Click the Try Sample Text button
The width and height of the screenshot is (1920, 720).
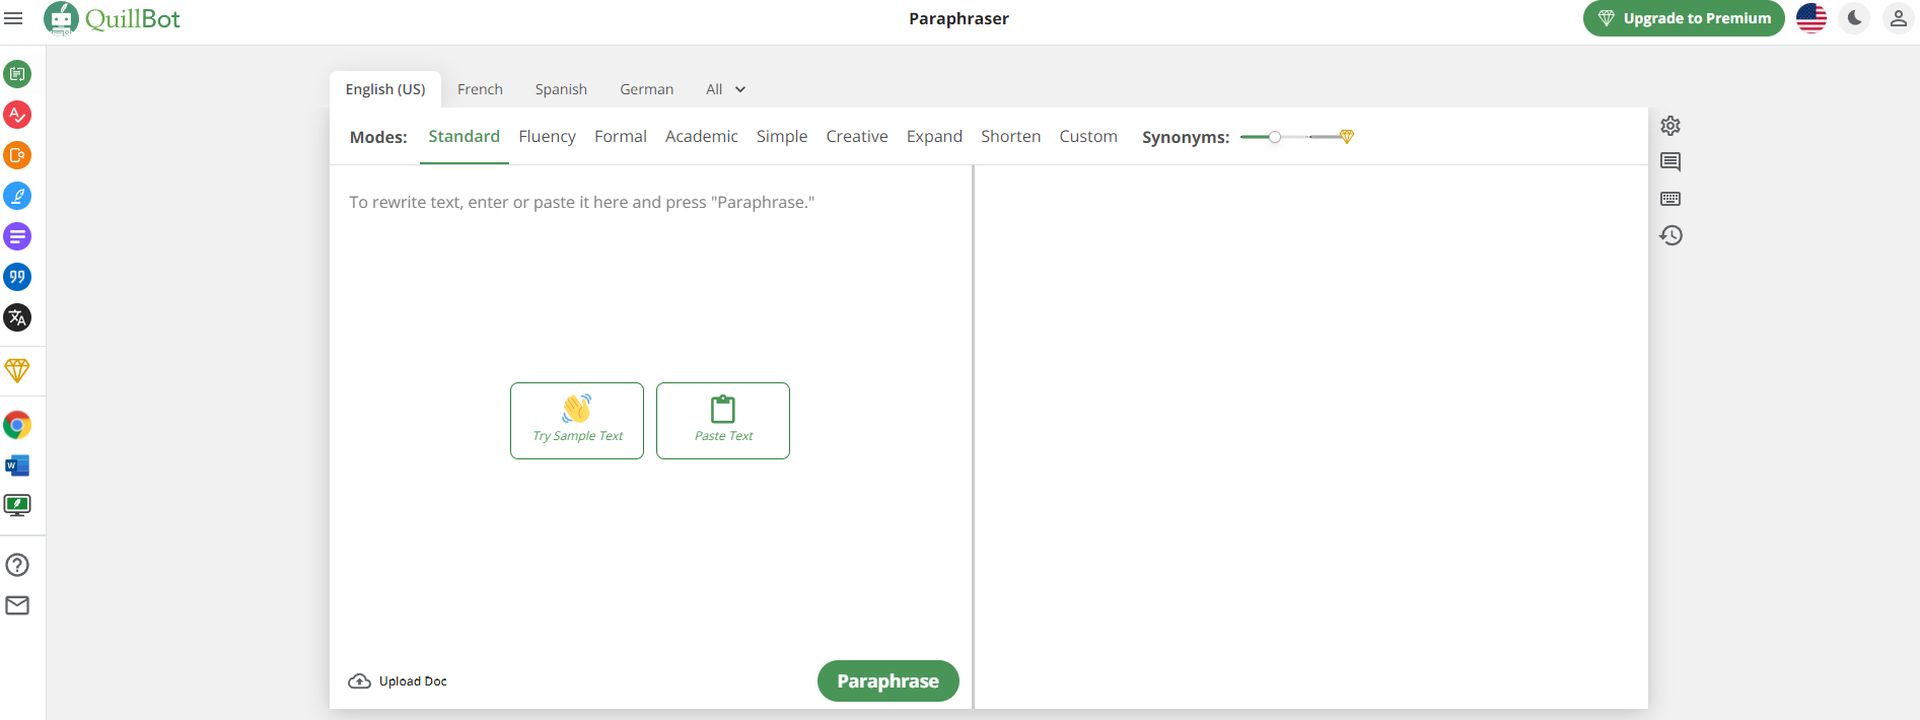(x=577, y=421)
